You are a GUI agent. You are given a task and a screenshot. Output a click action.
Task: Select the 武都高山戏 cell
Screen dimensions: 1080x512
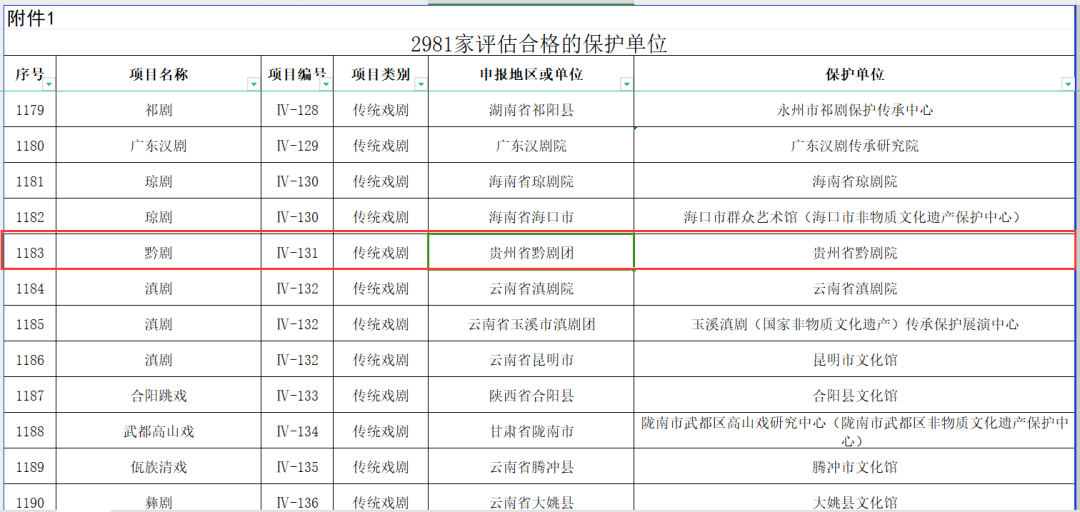tap(158, 432)
